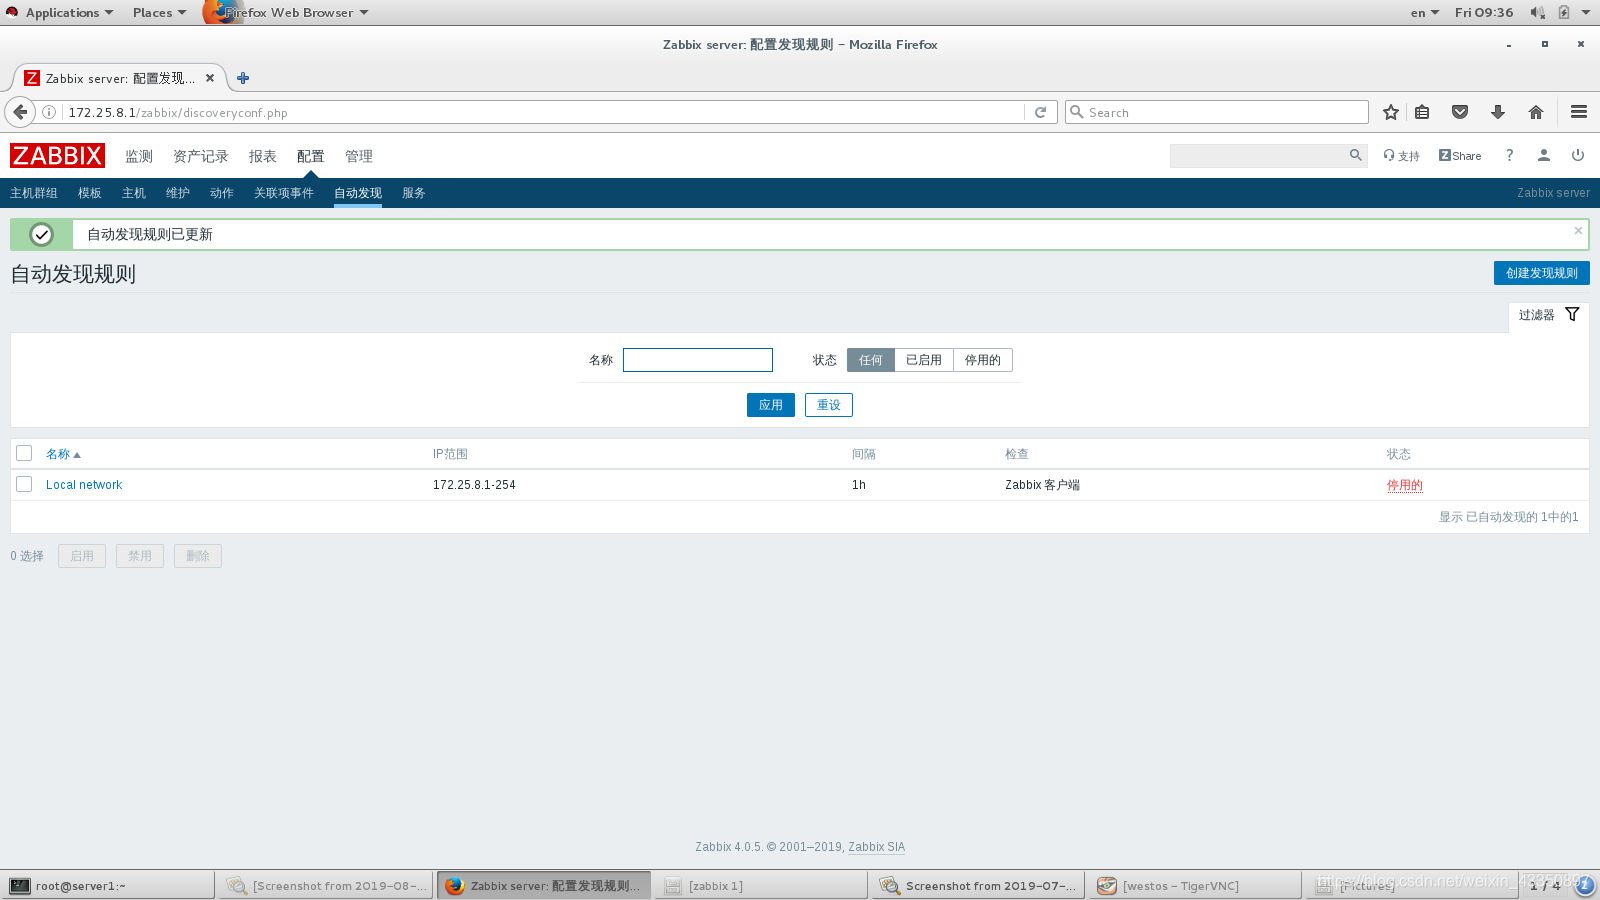Click the ZABBIX logo
The width and height of the screenshot is (1600, 900).
(x=57, y=156)
